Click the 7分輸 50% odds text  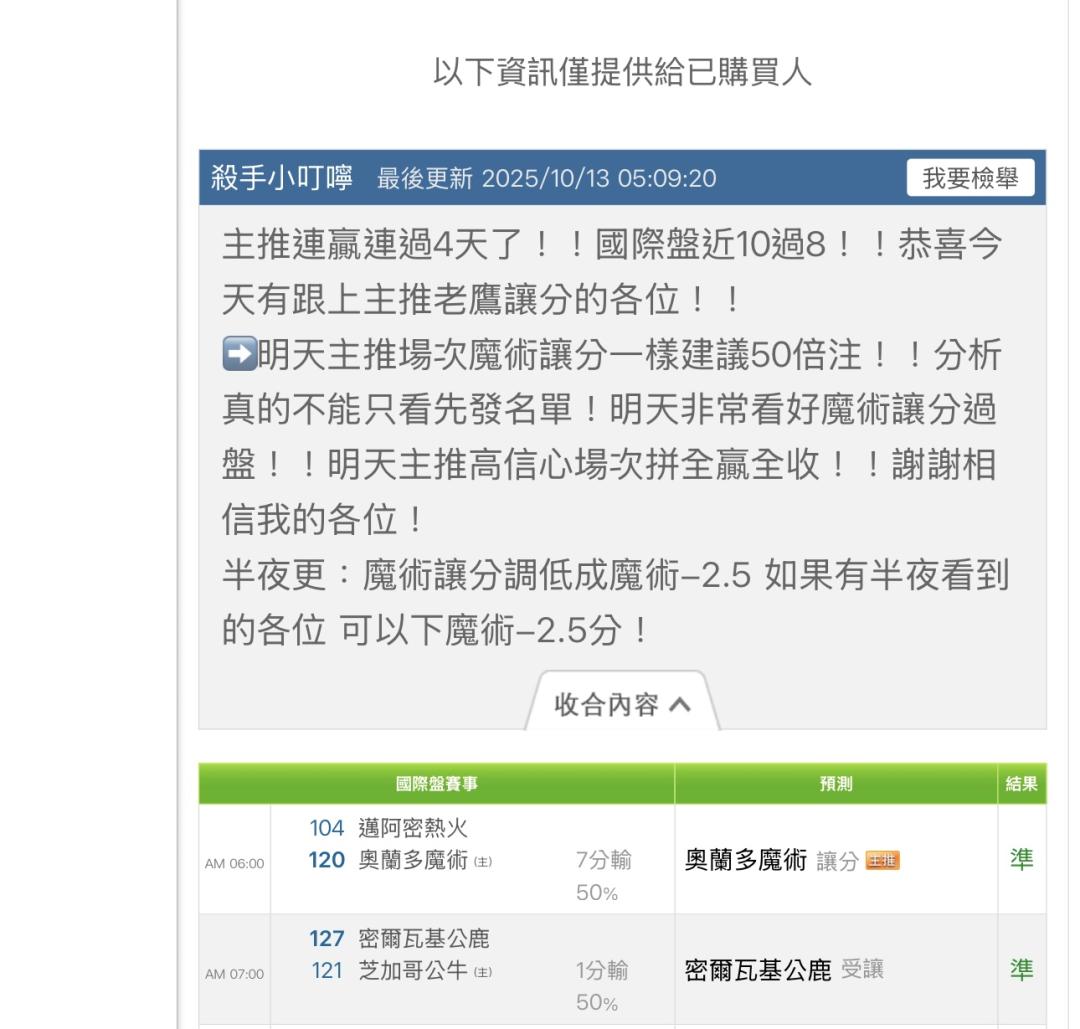click(603, 876)
